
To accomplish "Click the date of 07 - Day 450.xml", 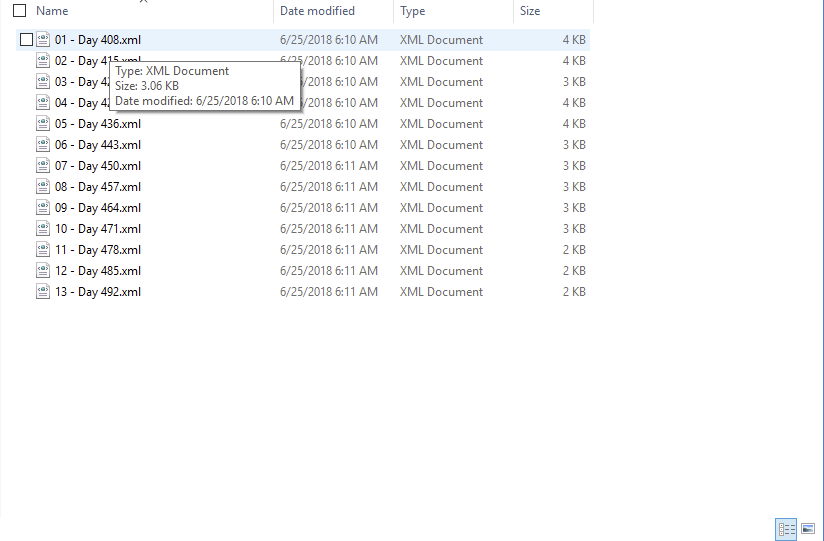I will click(x=328, y=166).
